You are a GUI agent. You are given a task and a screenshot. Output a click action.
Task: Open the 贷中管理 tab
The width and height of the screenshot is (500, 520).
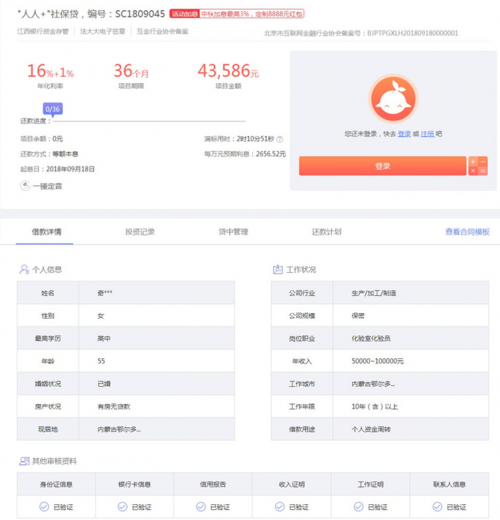233,232
